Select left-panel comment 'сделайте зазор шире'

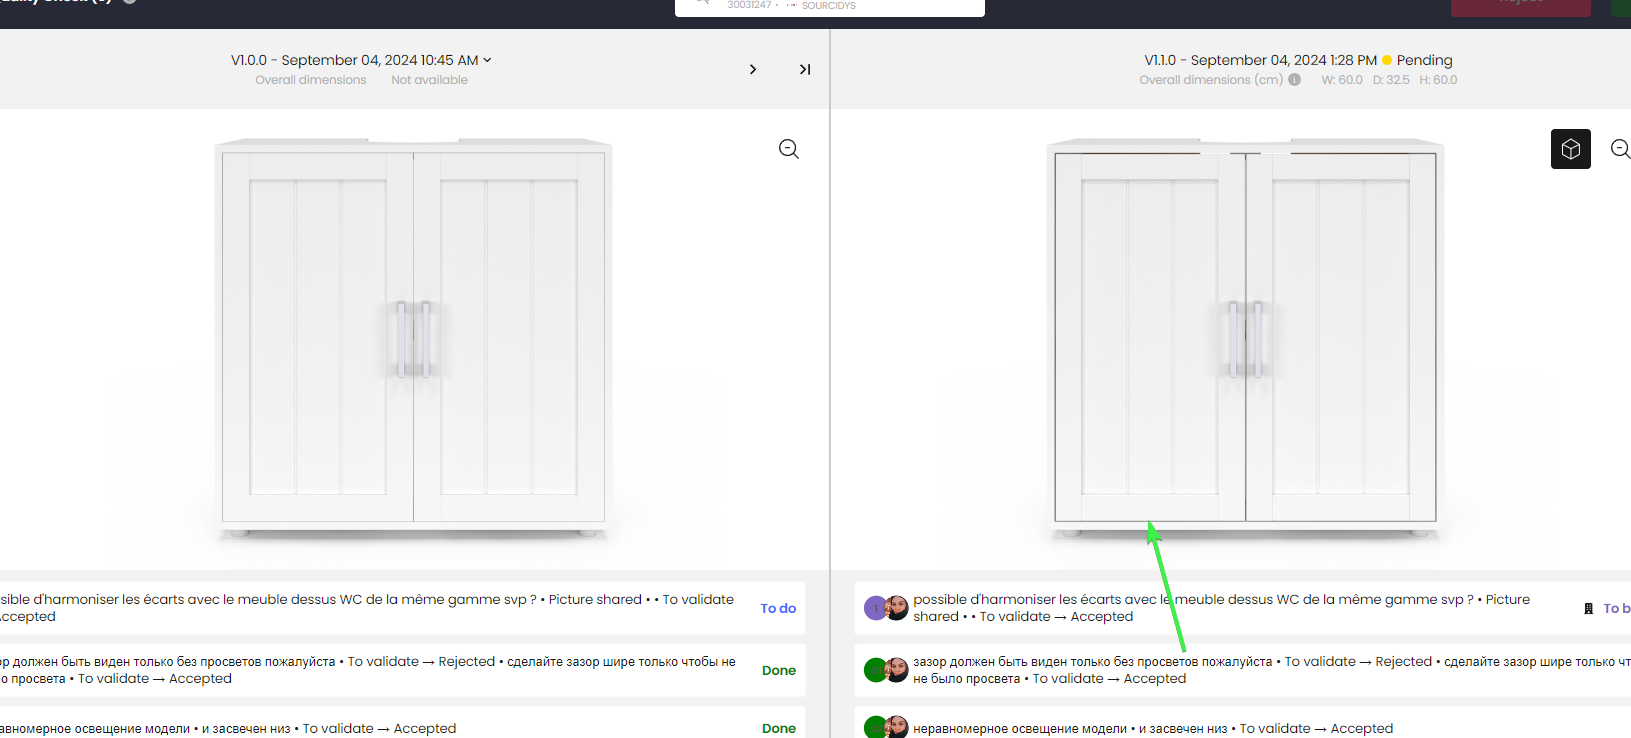pos(402,670)
